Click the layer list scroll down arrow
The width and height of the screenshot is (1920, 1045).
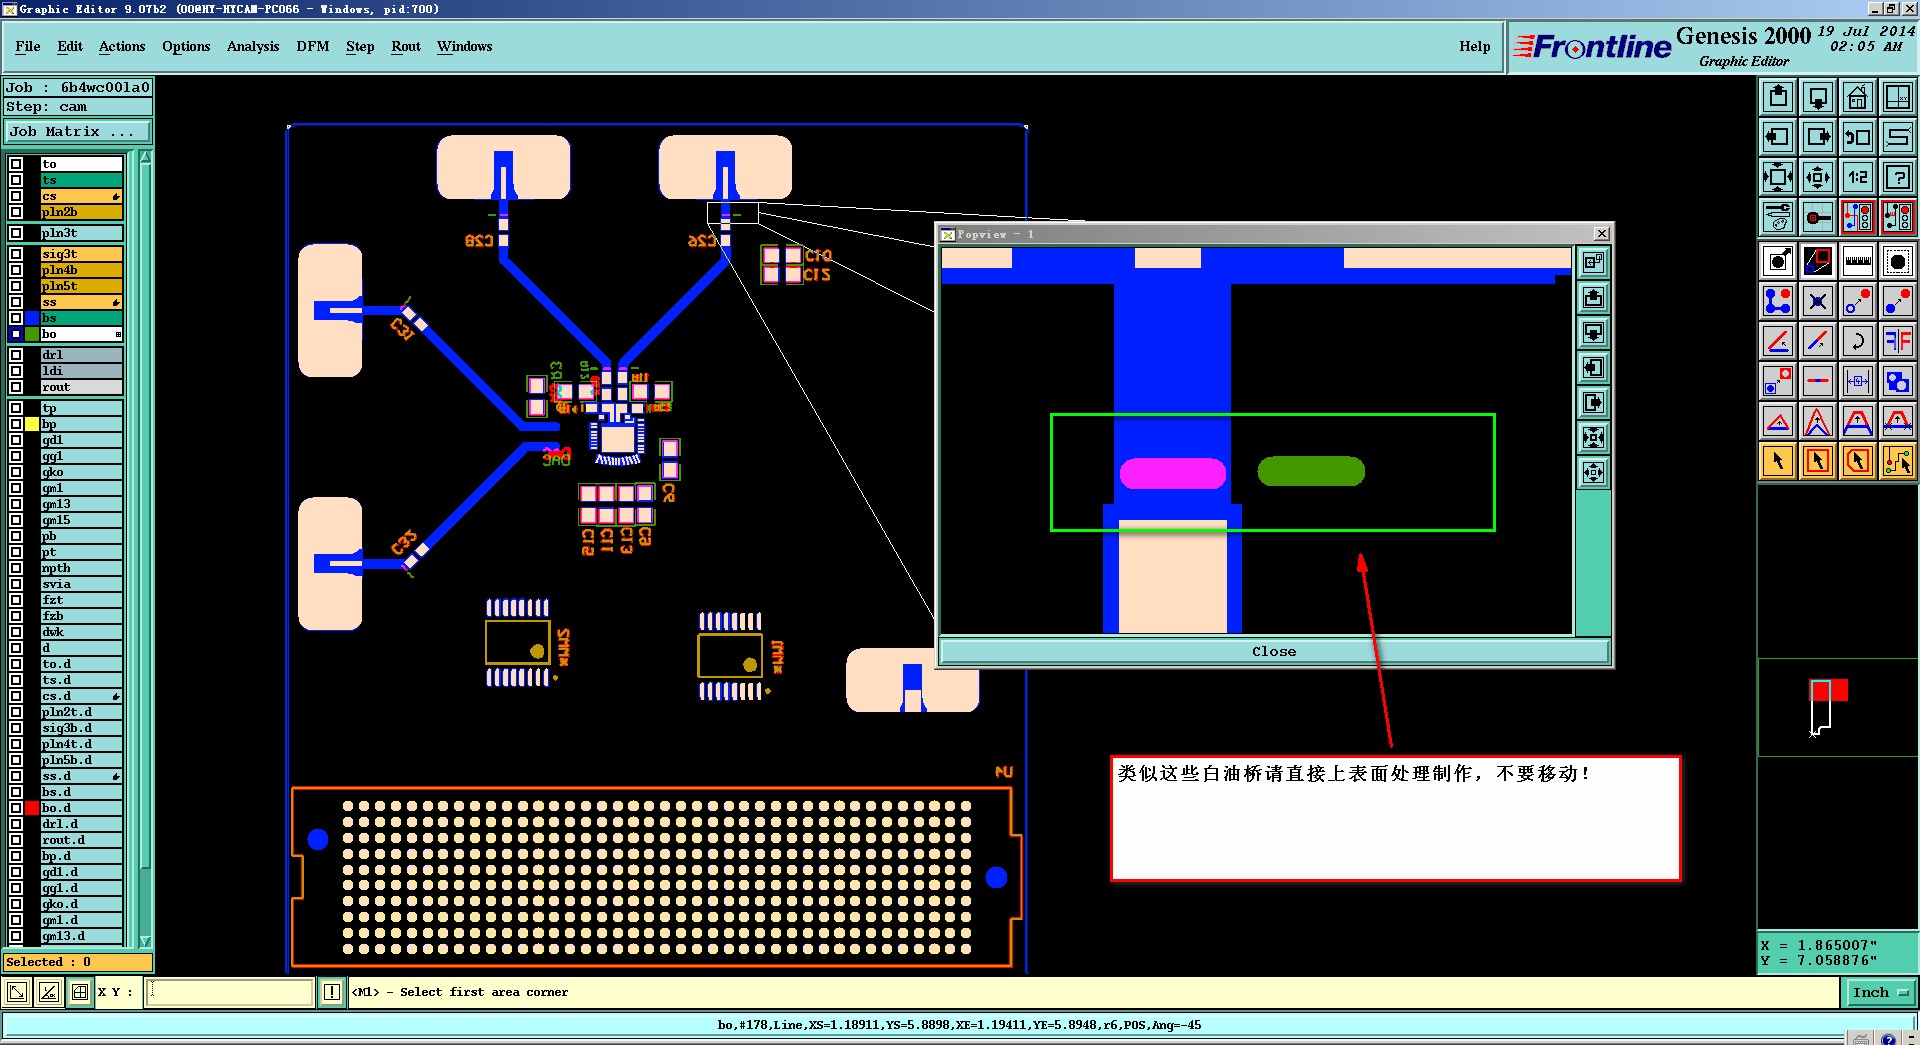point(145,941)
